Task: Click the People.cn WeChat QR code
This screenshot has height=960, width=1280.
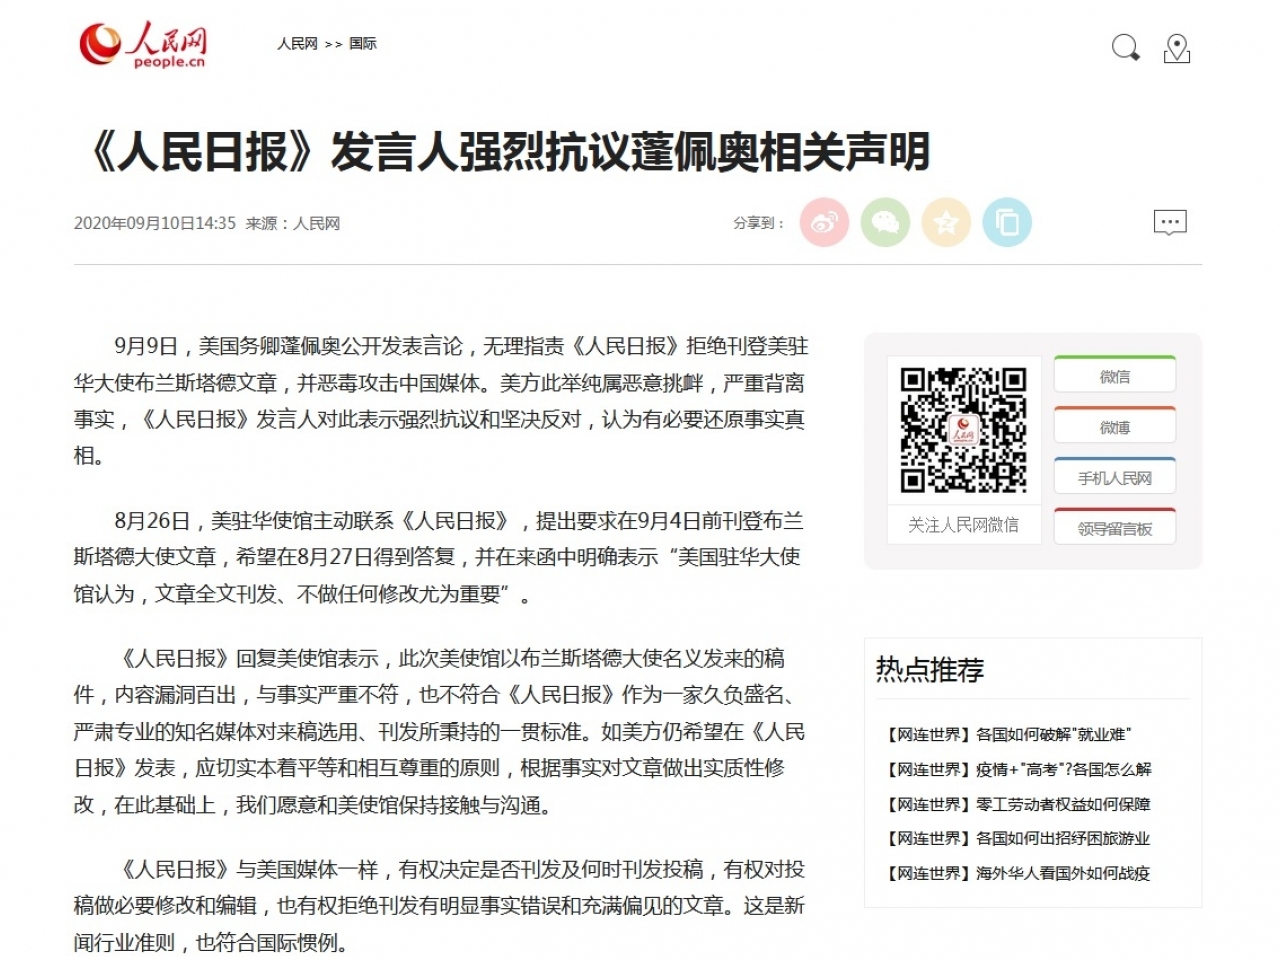Action: (963, 430)
